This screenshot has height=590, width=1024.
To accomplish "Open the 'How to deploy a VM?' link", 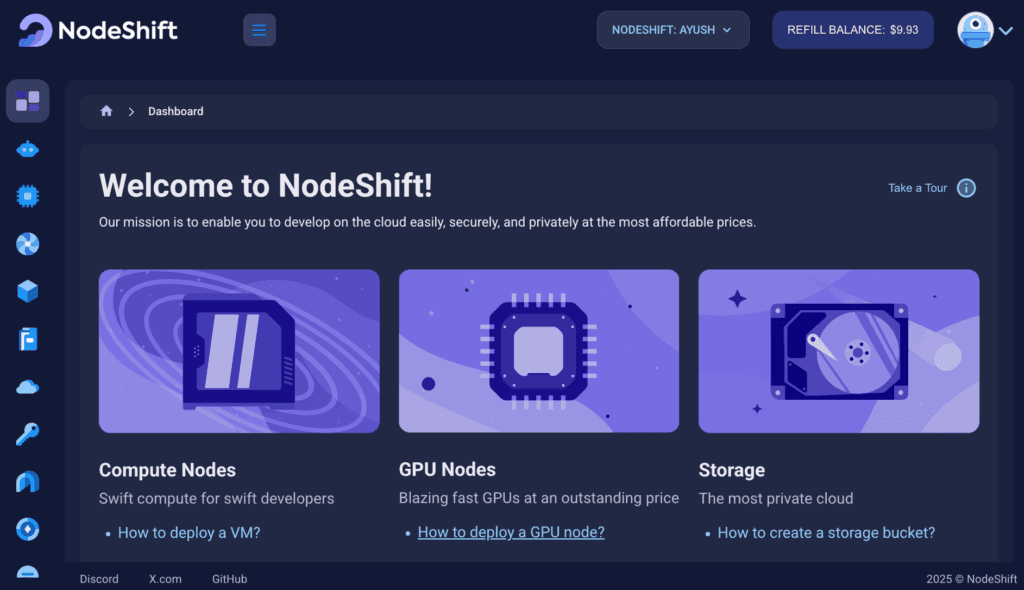I will coord(189,533).
